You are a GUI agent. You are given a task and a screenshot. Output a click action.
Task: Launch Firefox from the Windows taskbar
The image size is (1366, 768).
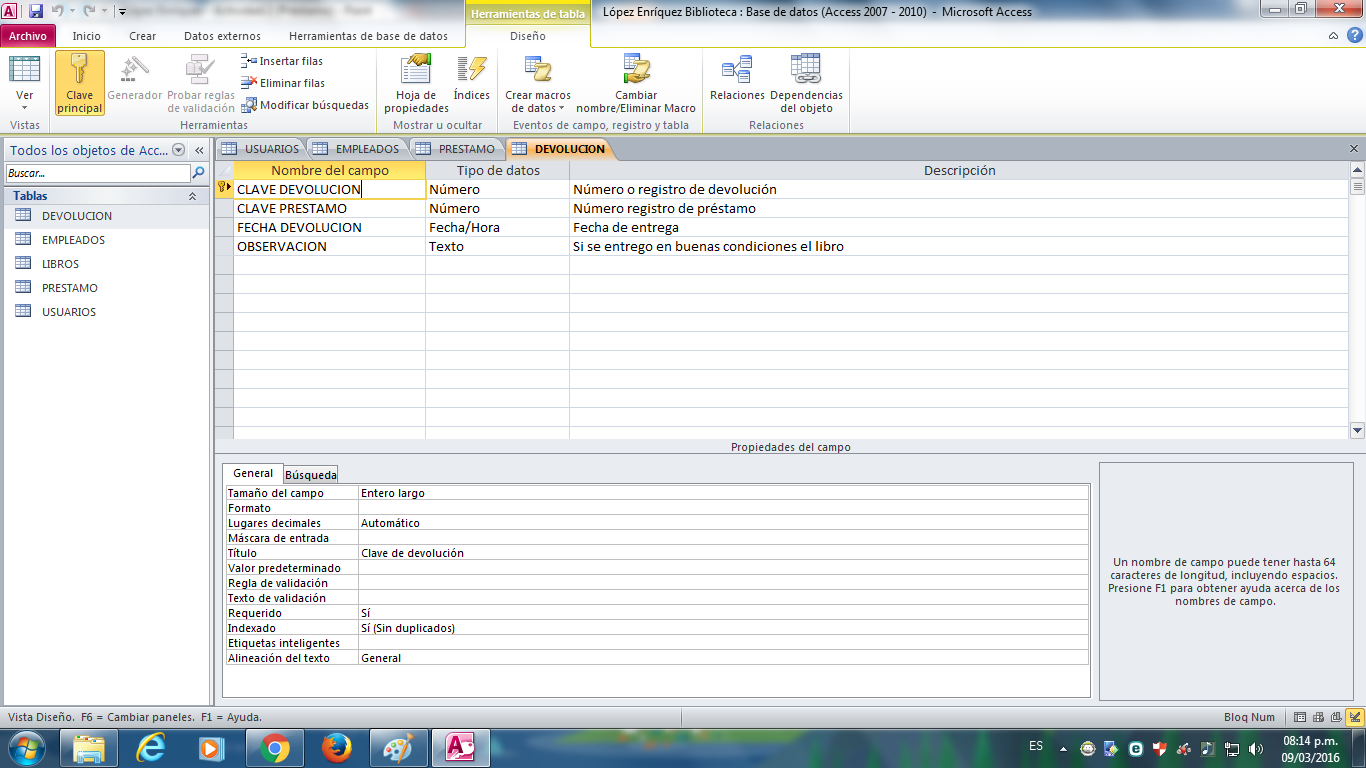(x=337, y=747)
